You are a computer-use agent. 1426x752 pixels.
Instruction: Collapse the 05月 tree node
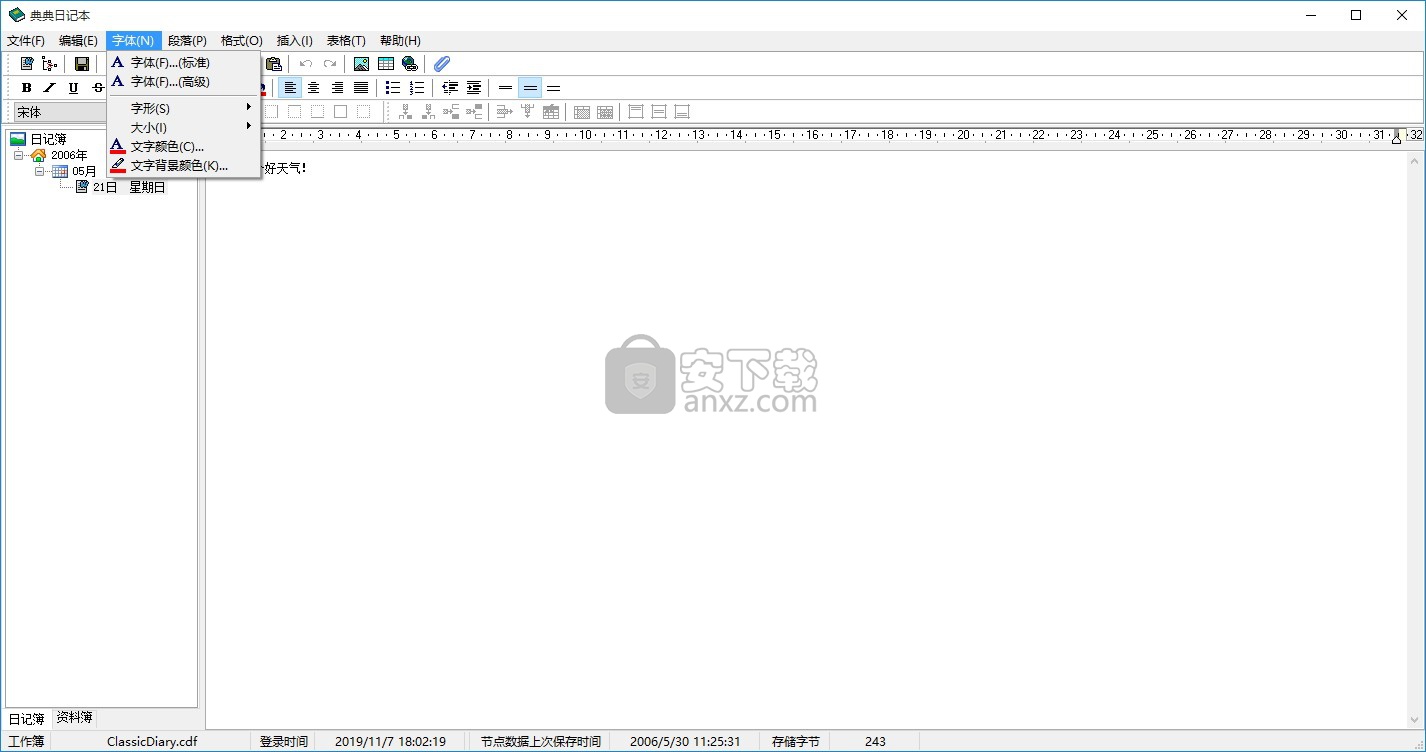point(40,172)
